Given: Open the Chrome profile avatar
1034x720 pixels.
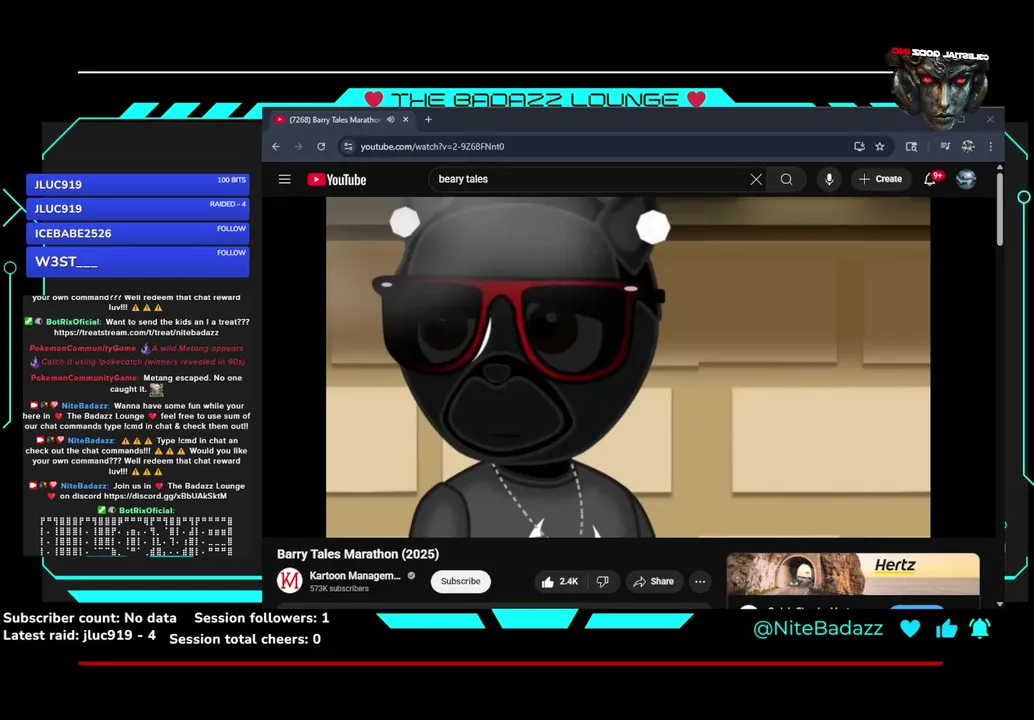Looking at the screenshot, I should click(x=968, y=146).
